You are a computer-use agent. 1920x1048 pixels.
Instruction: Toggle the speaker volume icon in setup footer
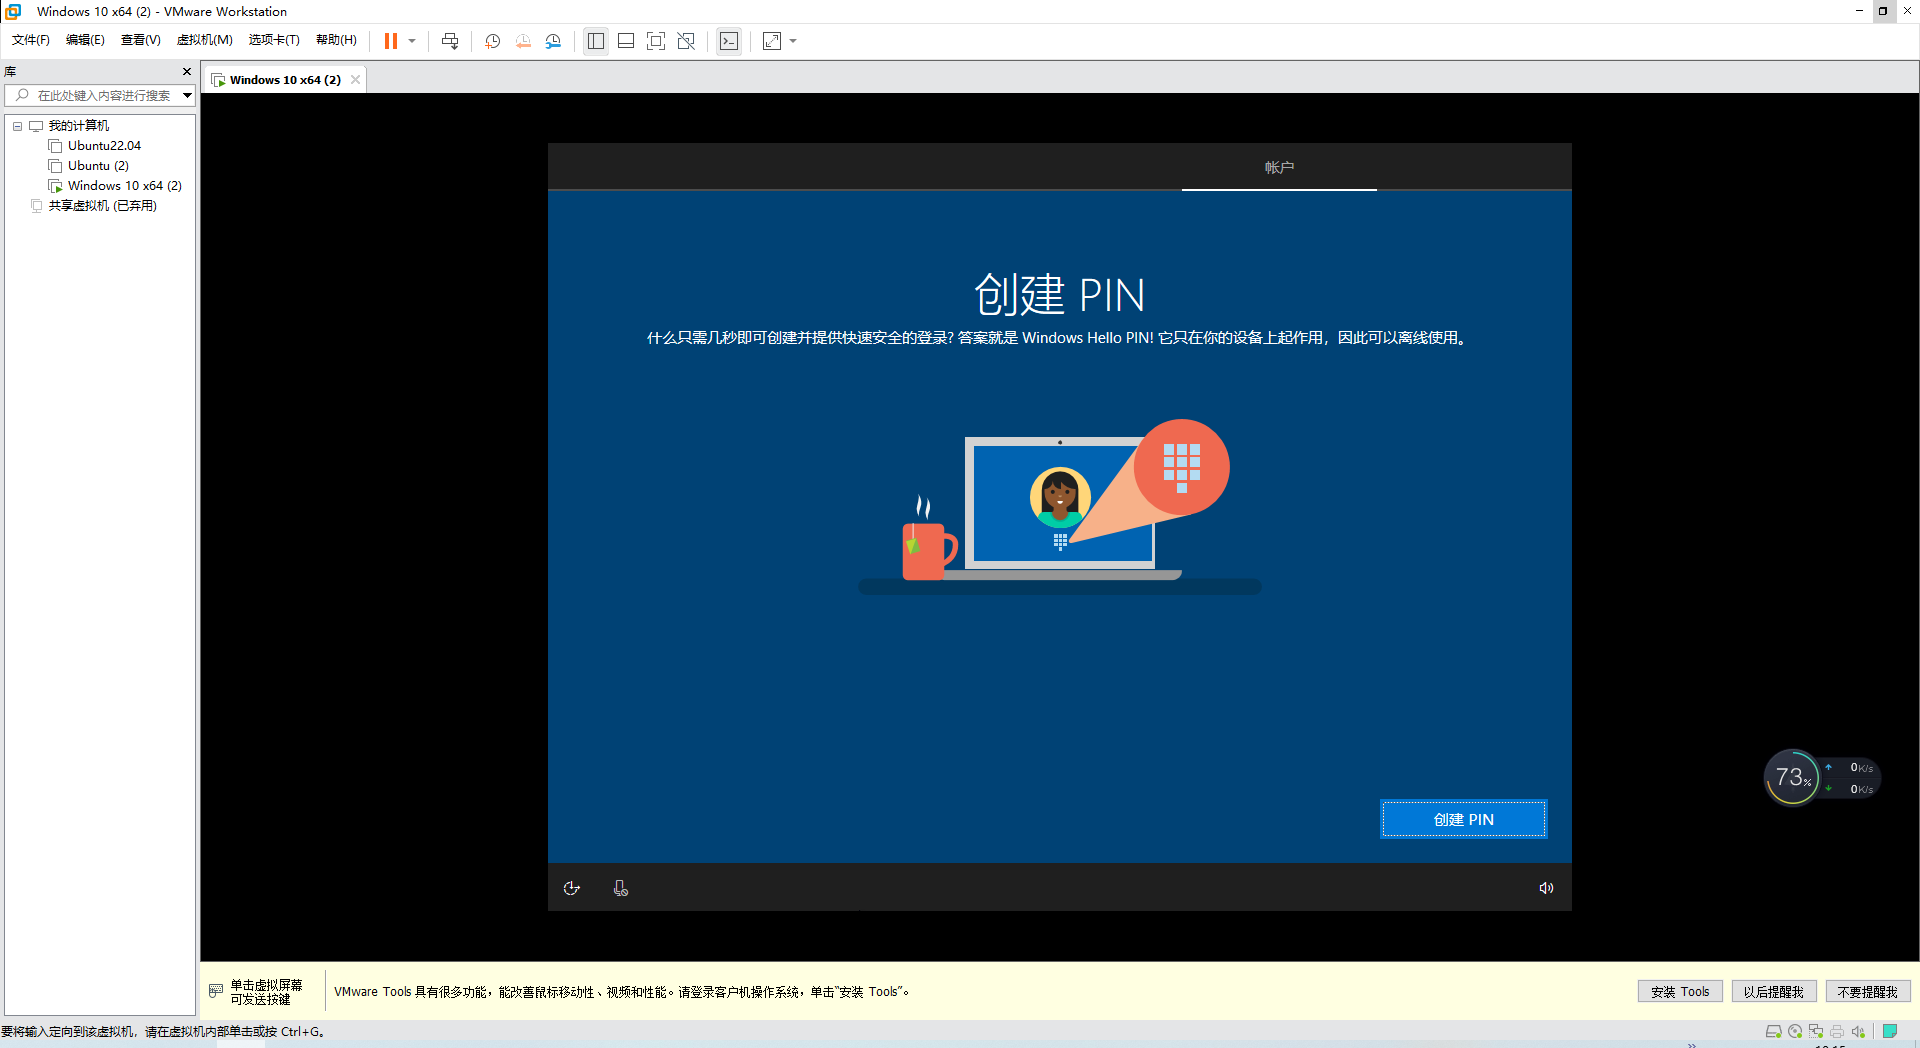[1546, 888]
